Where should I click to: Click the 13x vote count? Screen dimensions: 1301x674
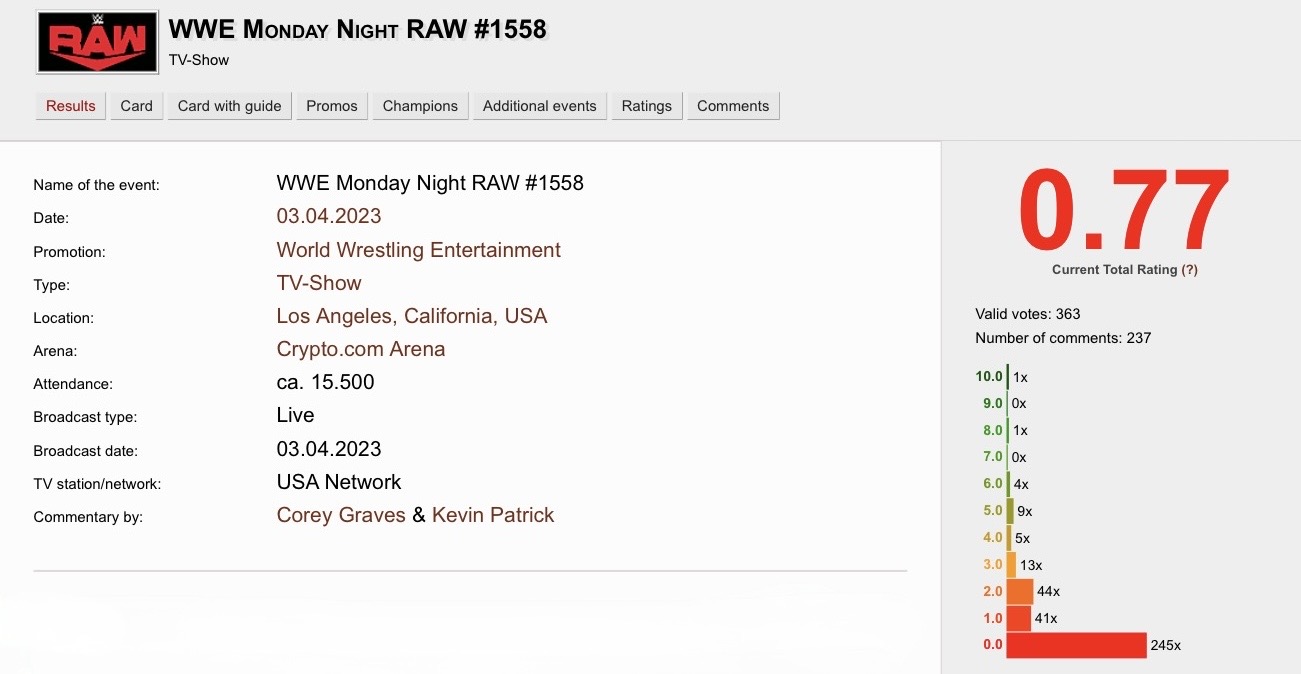tap(1031, 565)
